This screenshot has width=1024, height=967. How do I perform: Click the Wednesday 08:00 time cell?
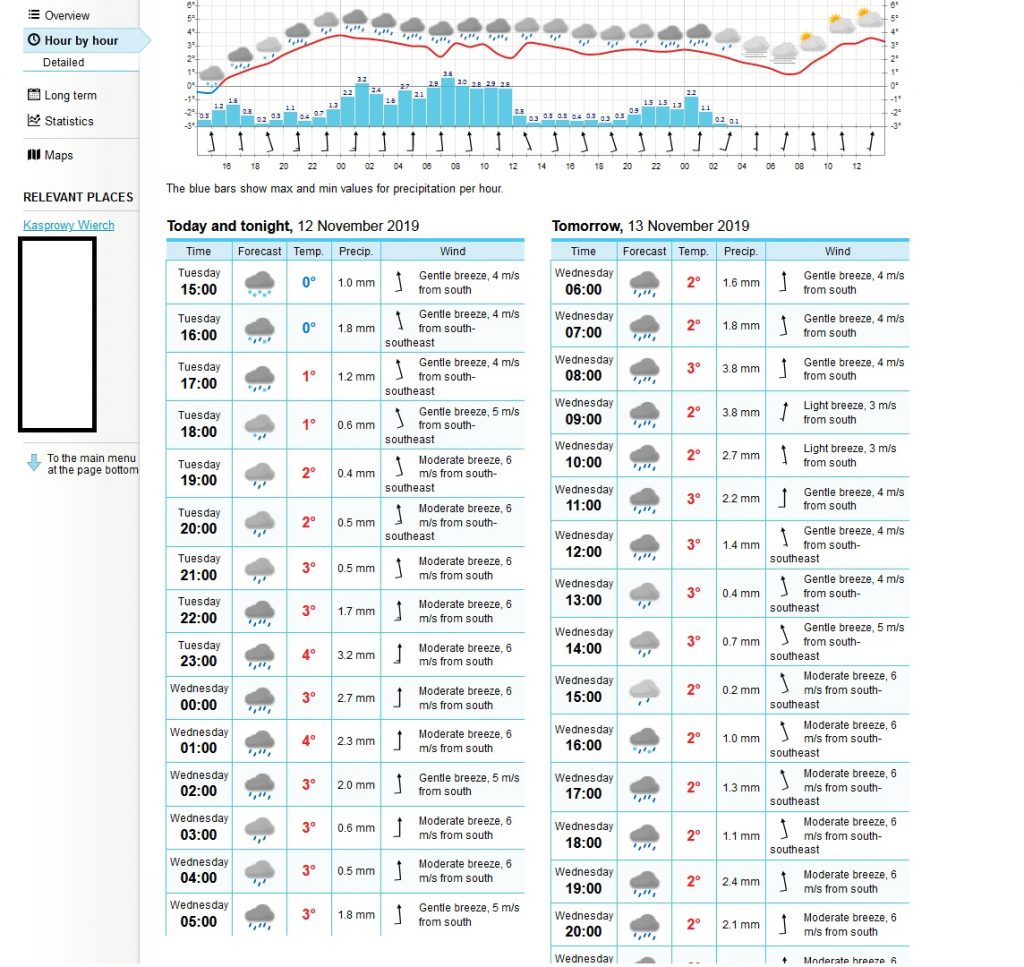(x=583, y=368)
